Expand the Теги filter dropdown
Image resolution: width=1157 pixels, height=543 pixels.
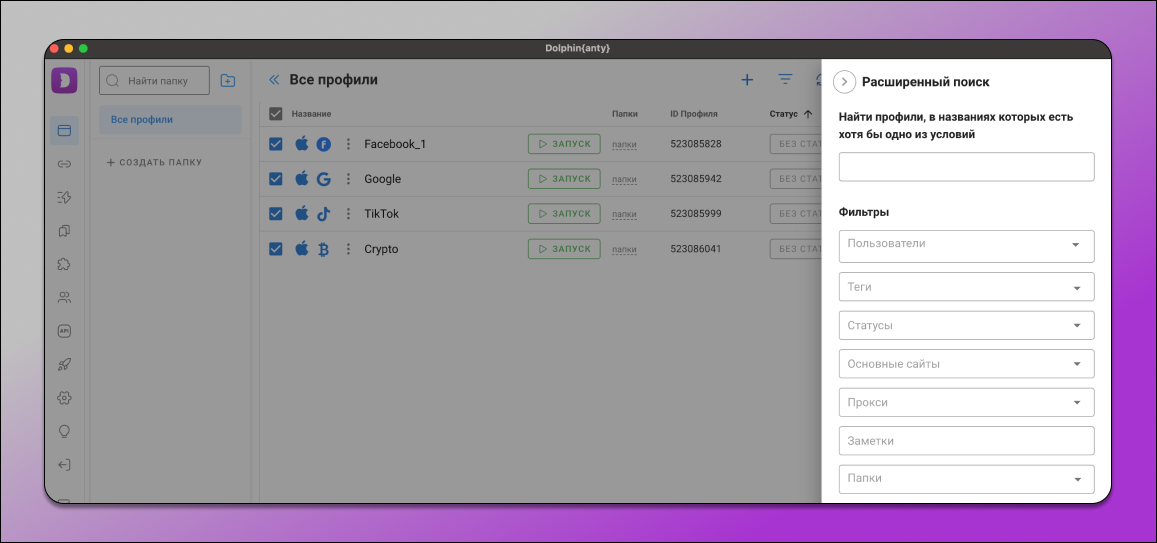pyautogui.click(x=966, y=287)
